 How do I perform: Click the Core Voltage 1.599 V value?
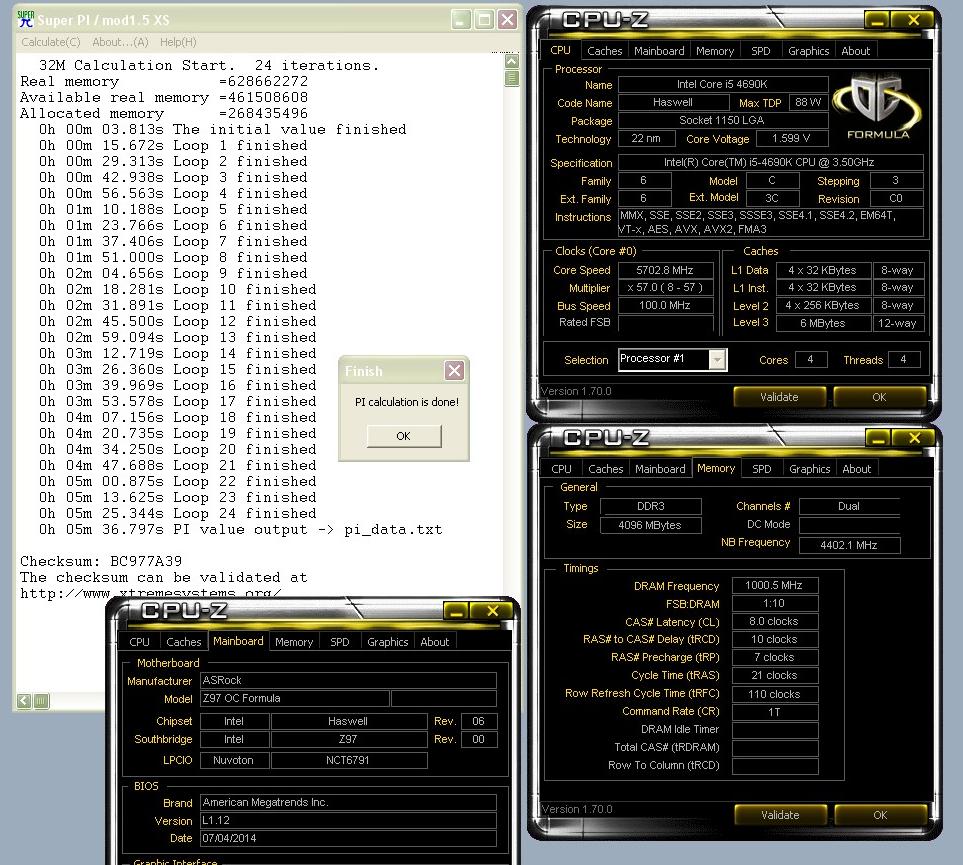click(792, 139)
